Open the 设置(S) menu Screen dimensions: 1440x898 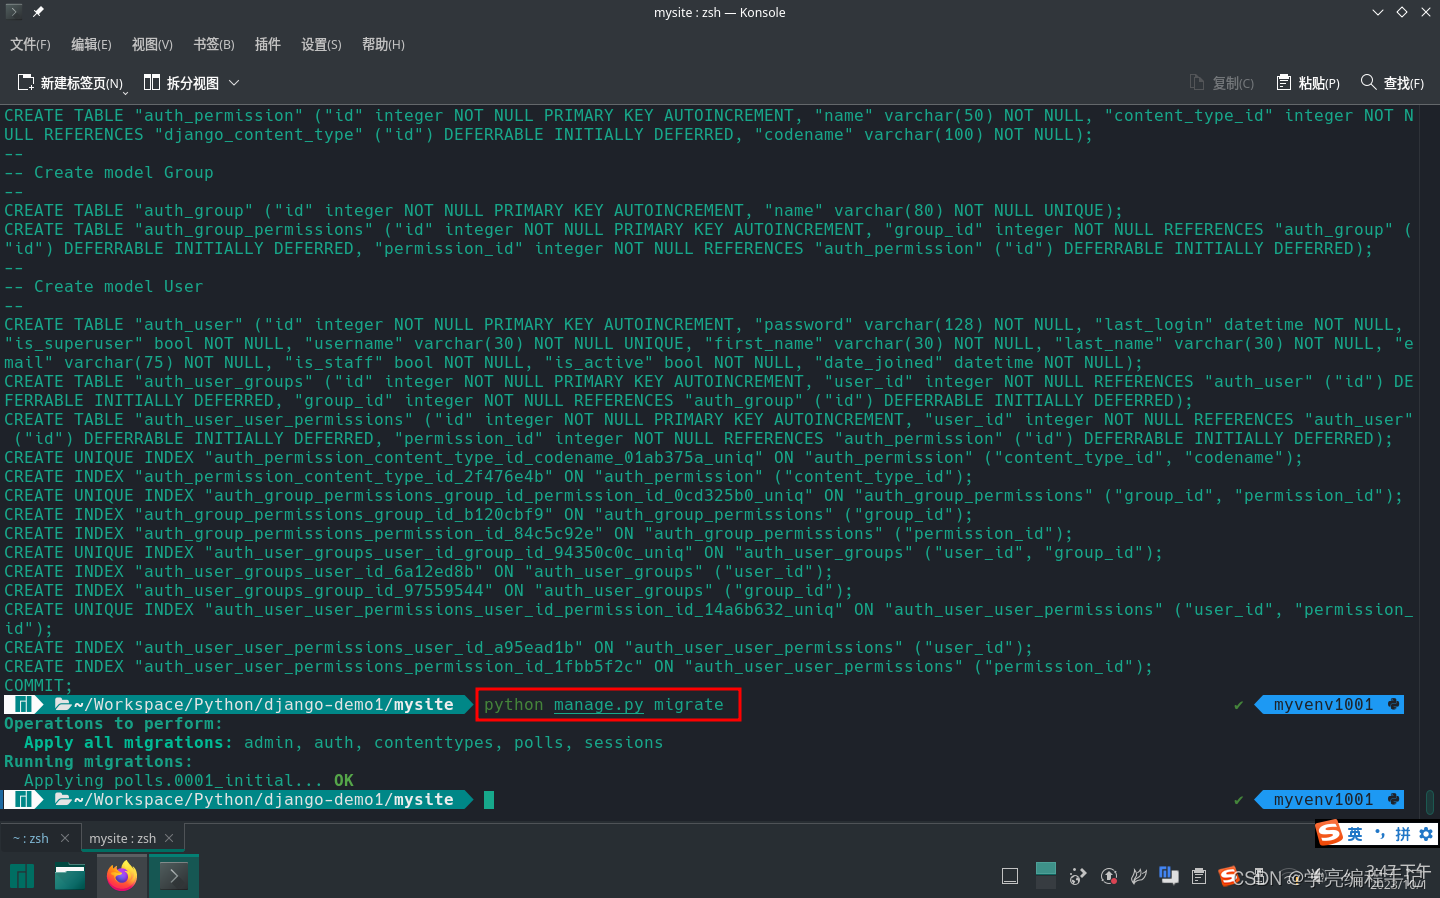321,44
